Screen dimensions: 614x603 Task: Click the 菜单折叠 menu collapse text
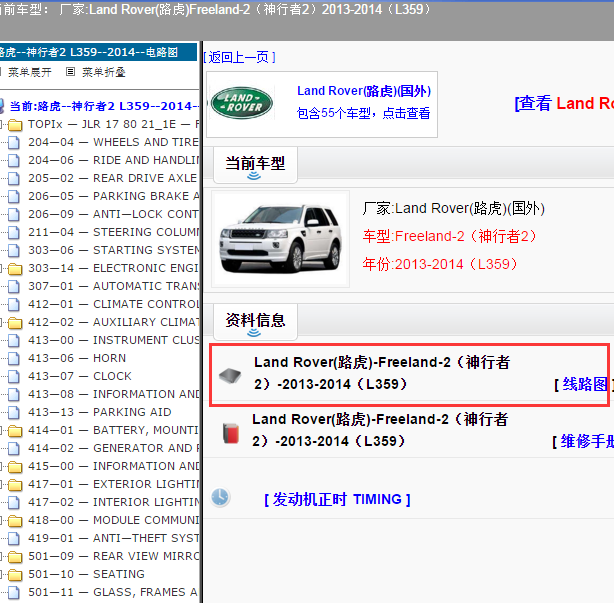103,72
